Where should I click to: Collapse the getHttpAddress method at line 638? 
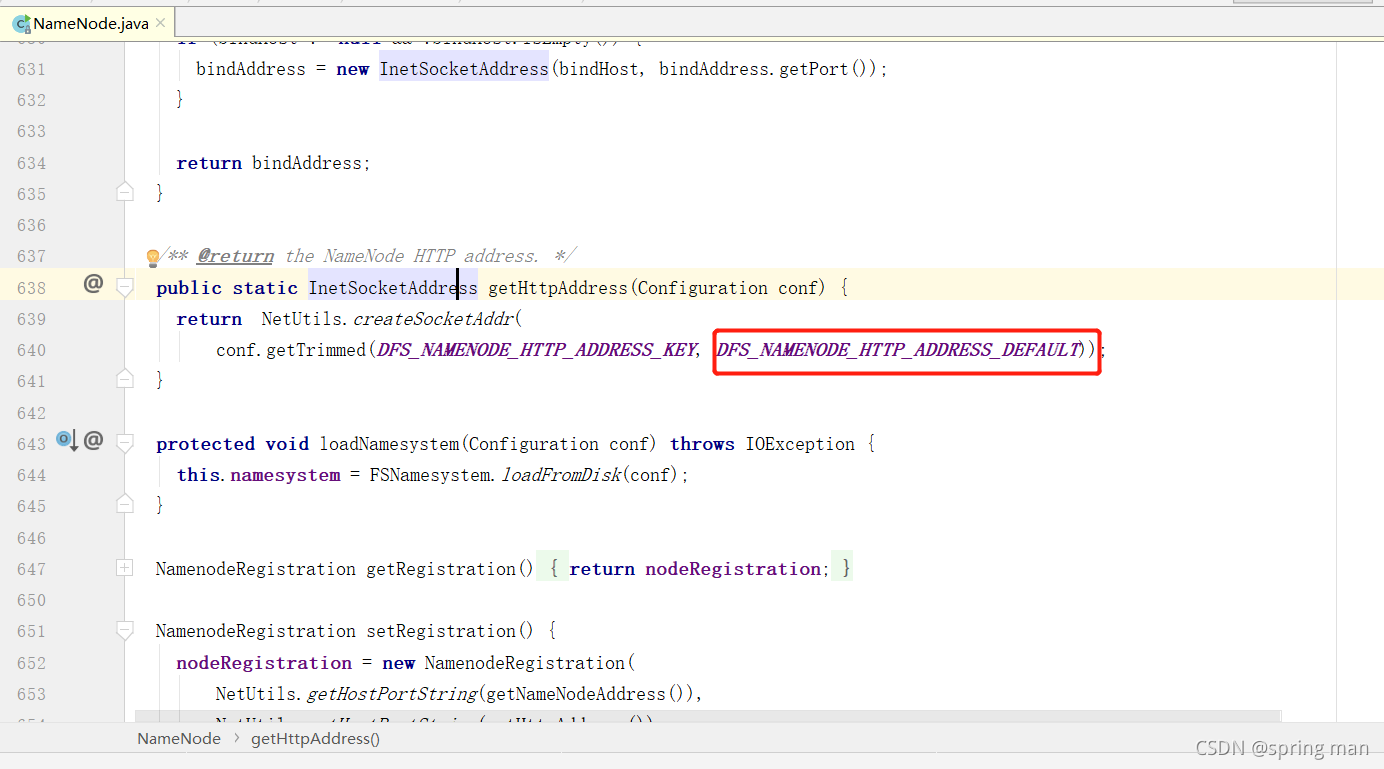(x=125, y=287)
